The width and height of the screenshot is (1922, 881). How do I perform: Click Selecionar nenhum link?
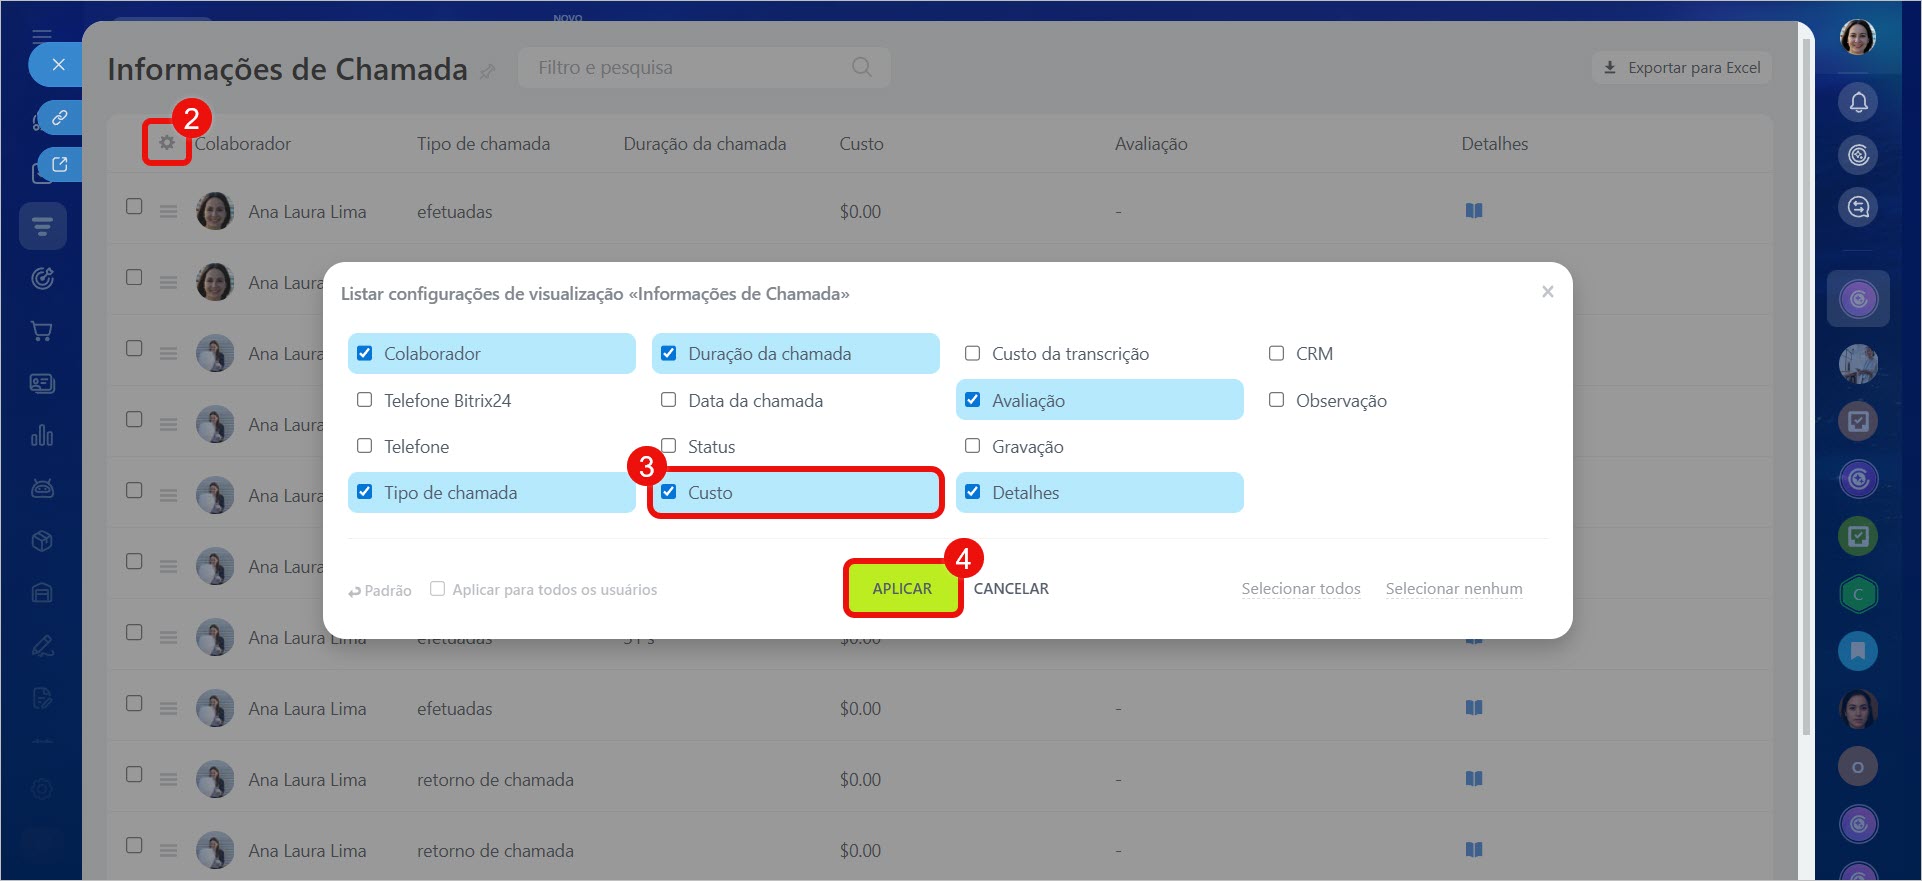[1453, 589]
